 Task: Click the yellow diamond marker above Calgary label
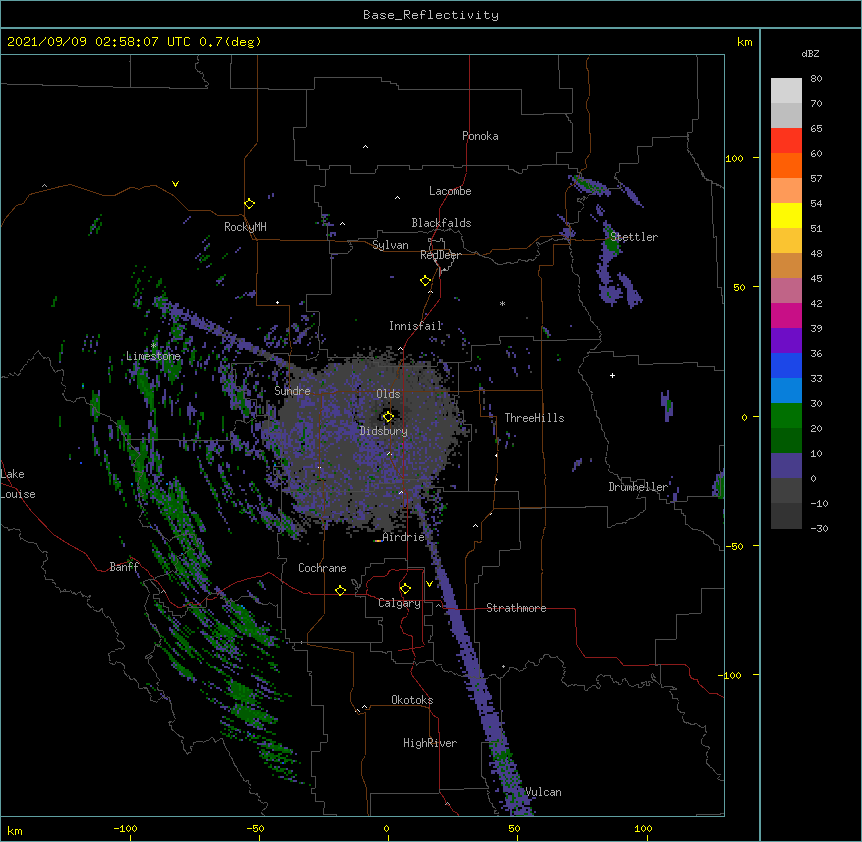405,589
